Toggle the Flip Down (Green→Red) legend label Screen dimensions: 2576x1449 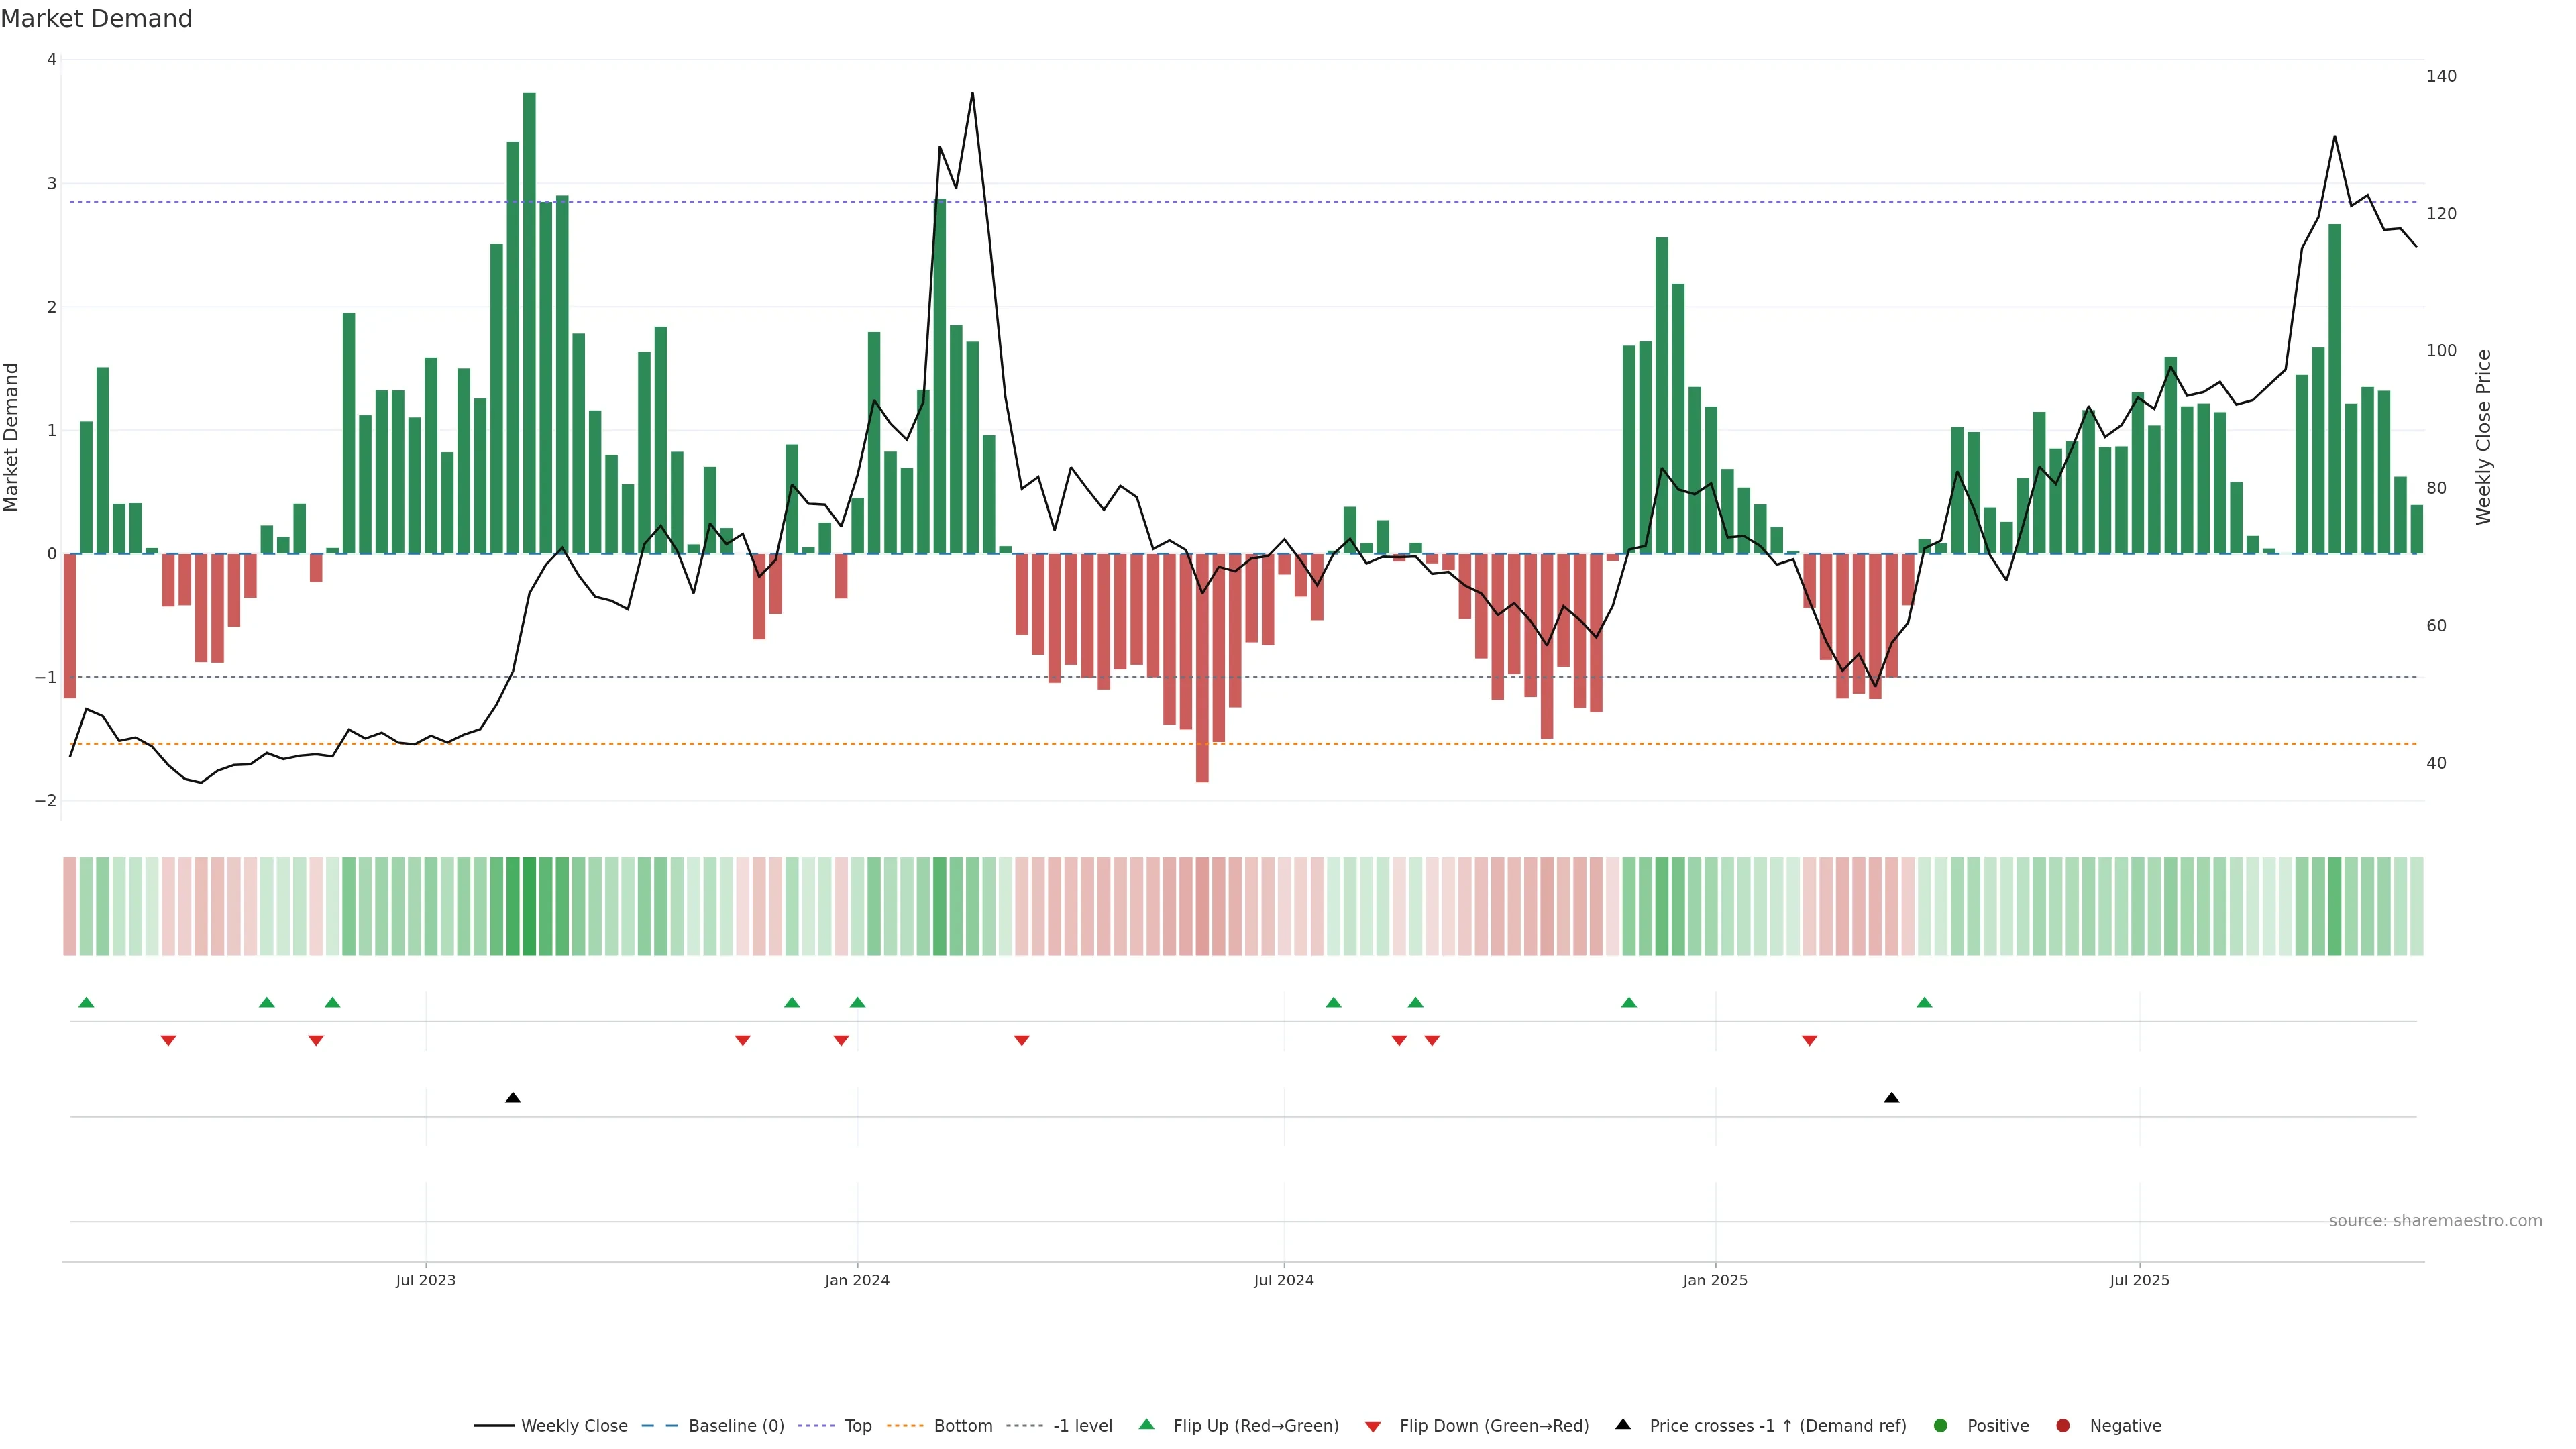pyautogui.click(x=1493, y=1426)
